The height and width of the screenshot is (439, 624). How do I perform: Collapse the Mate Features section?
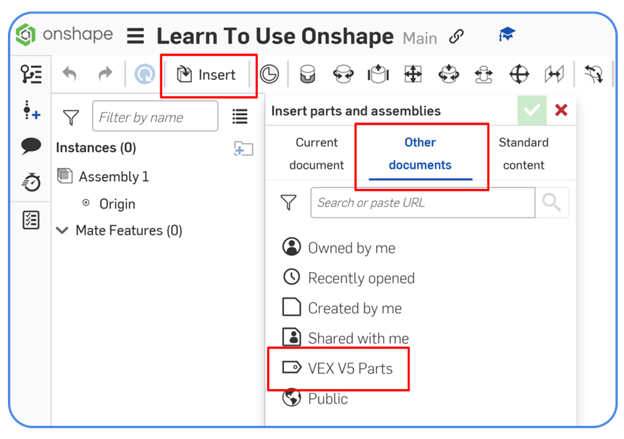(x=63, y=230)
